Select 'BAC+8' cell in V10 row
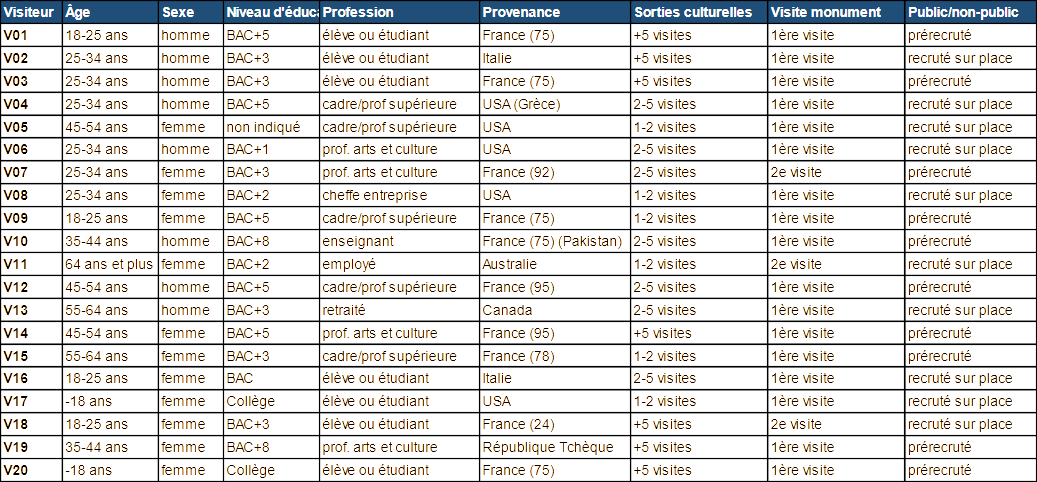Viewport: 1037px width, 482px height. 272,241
